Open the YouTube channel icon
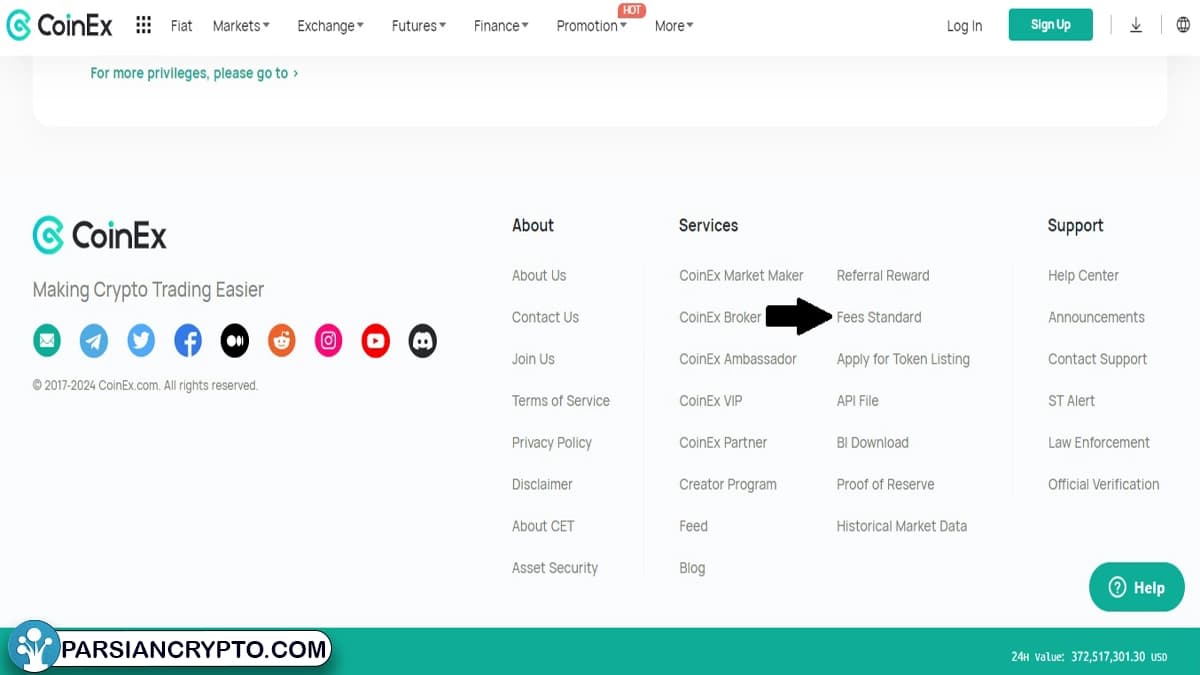The image size is (1200, 675). click(x=376, y=341)
